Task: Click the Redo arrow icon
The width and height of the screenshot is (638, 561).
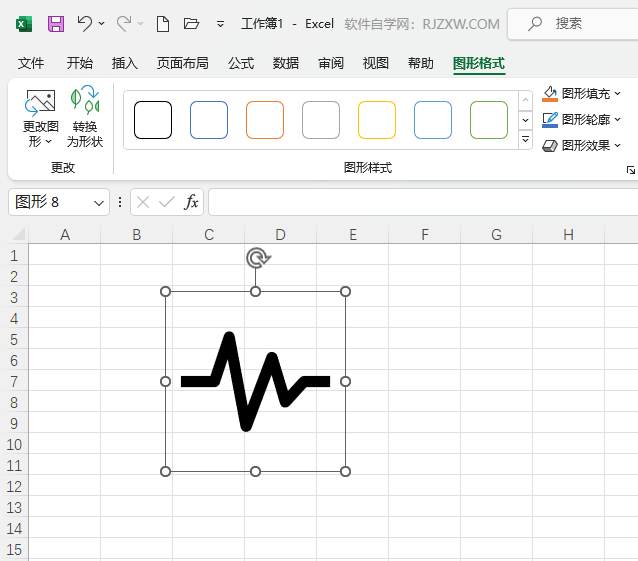Action: point(124,24)
